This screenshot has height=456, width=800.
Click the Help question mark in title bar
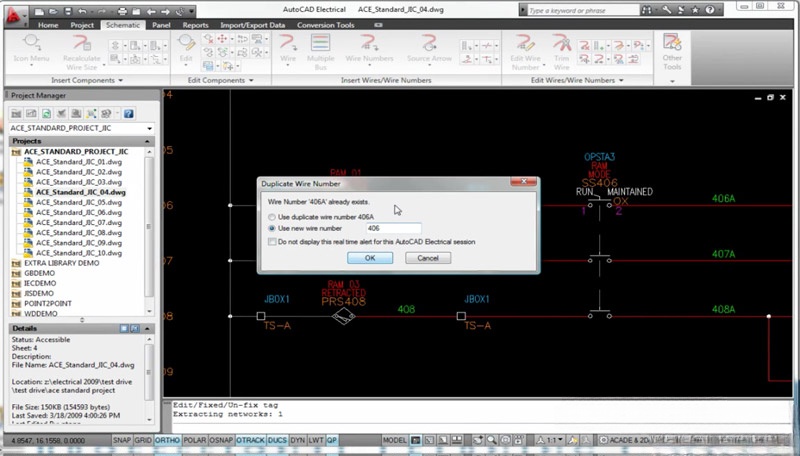710,10
